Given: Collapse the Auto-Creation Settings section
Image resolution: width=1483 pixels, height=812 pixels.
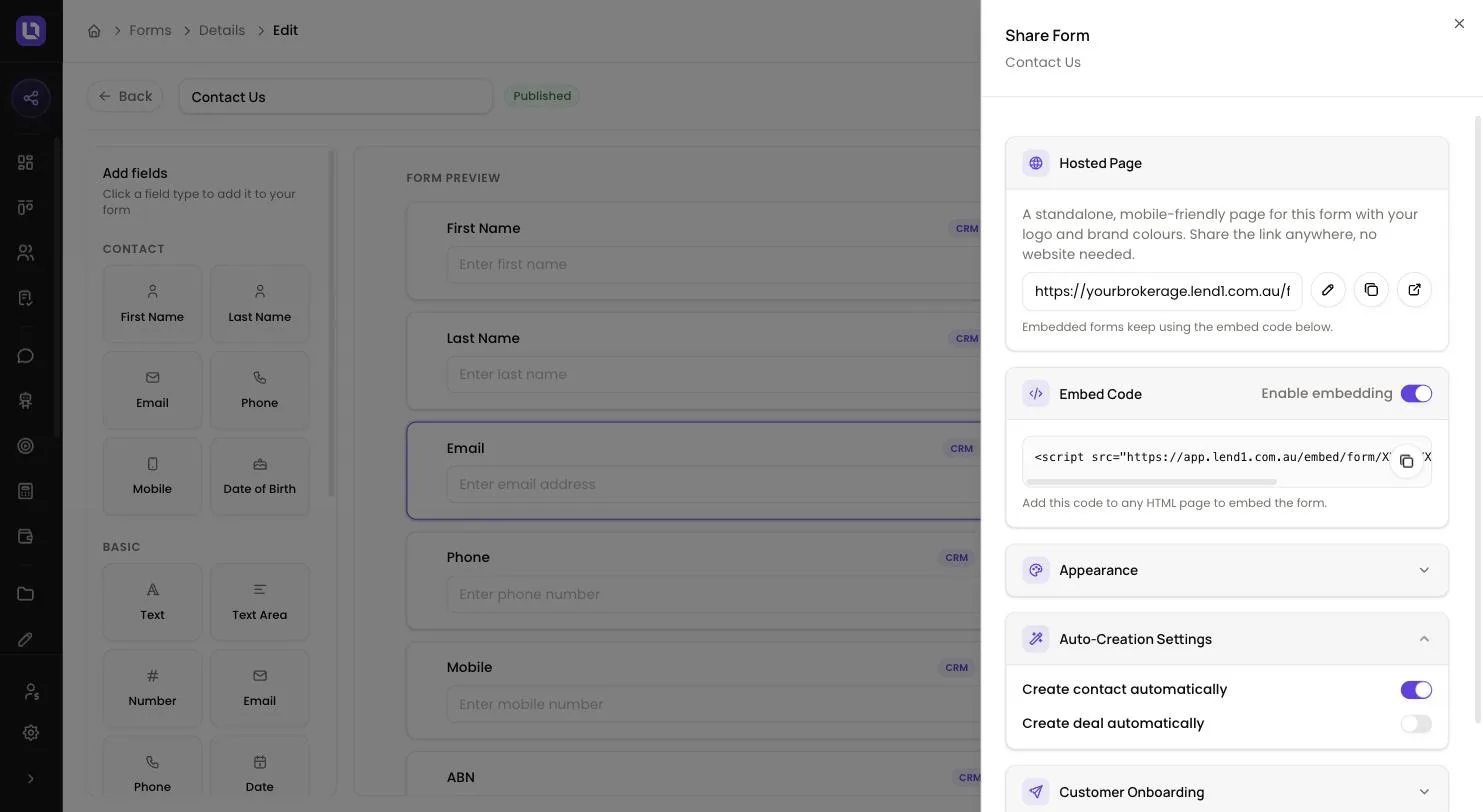Looking at the screenshot, I should tap(1226, 639).
